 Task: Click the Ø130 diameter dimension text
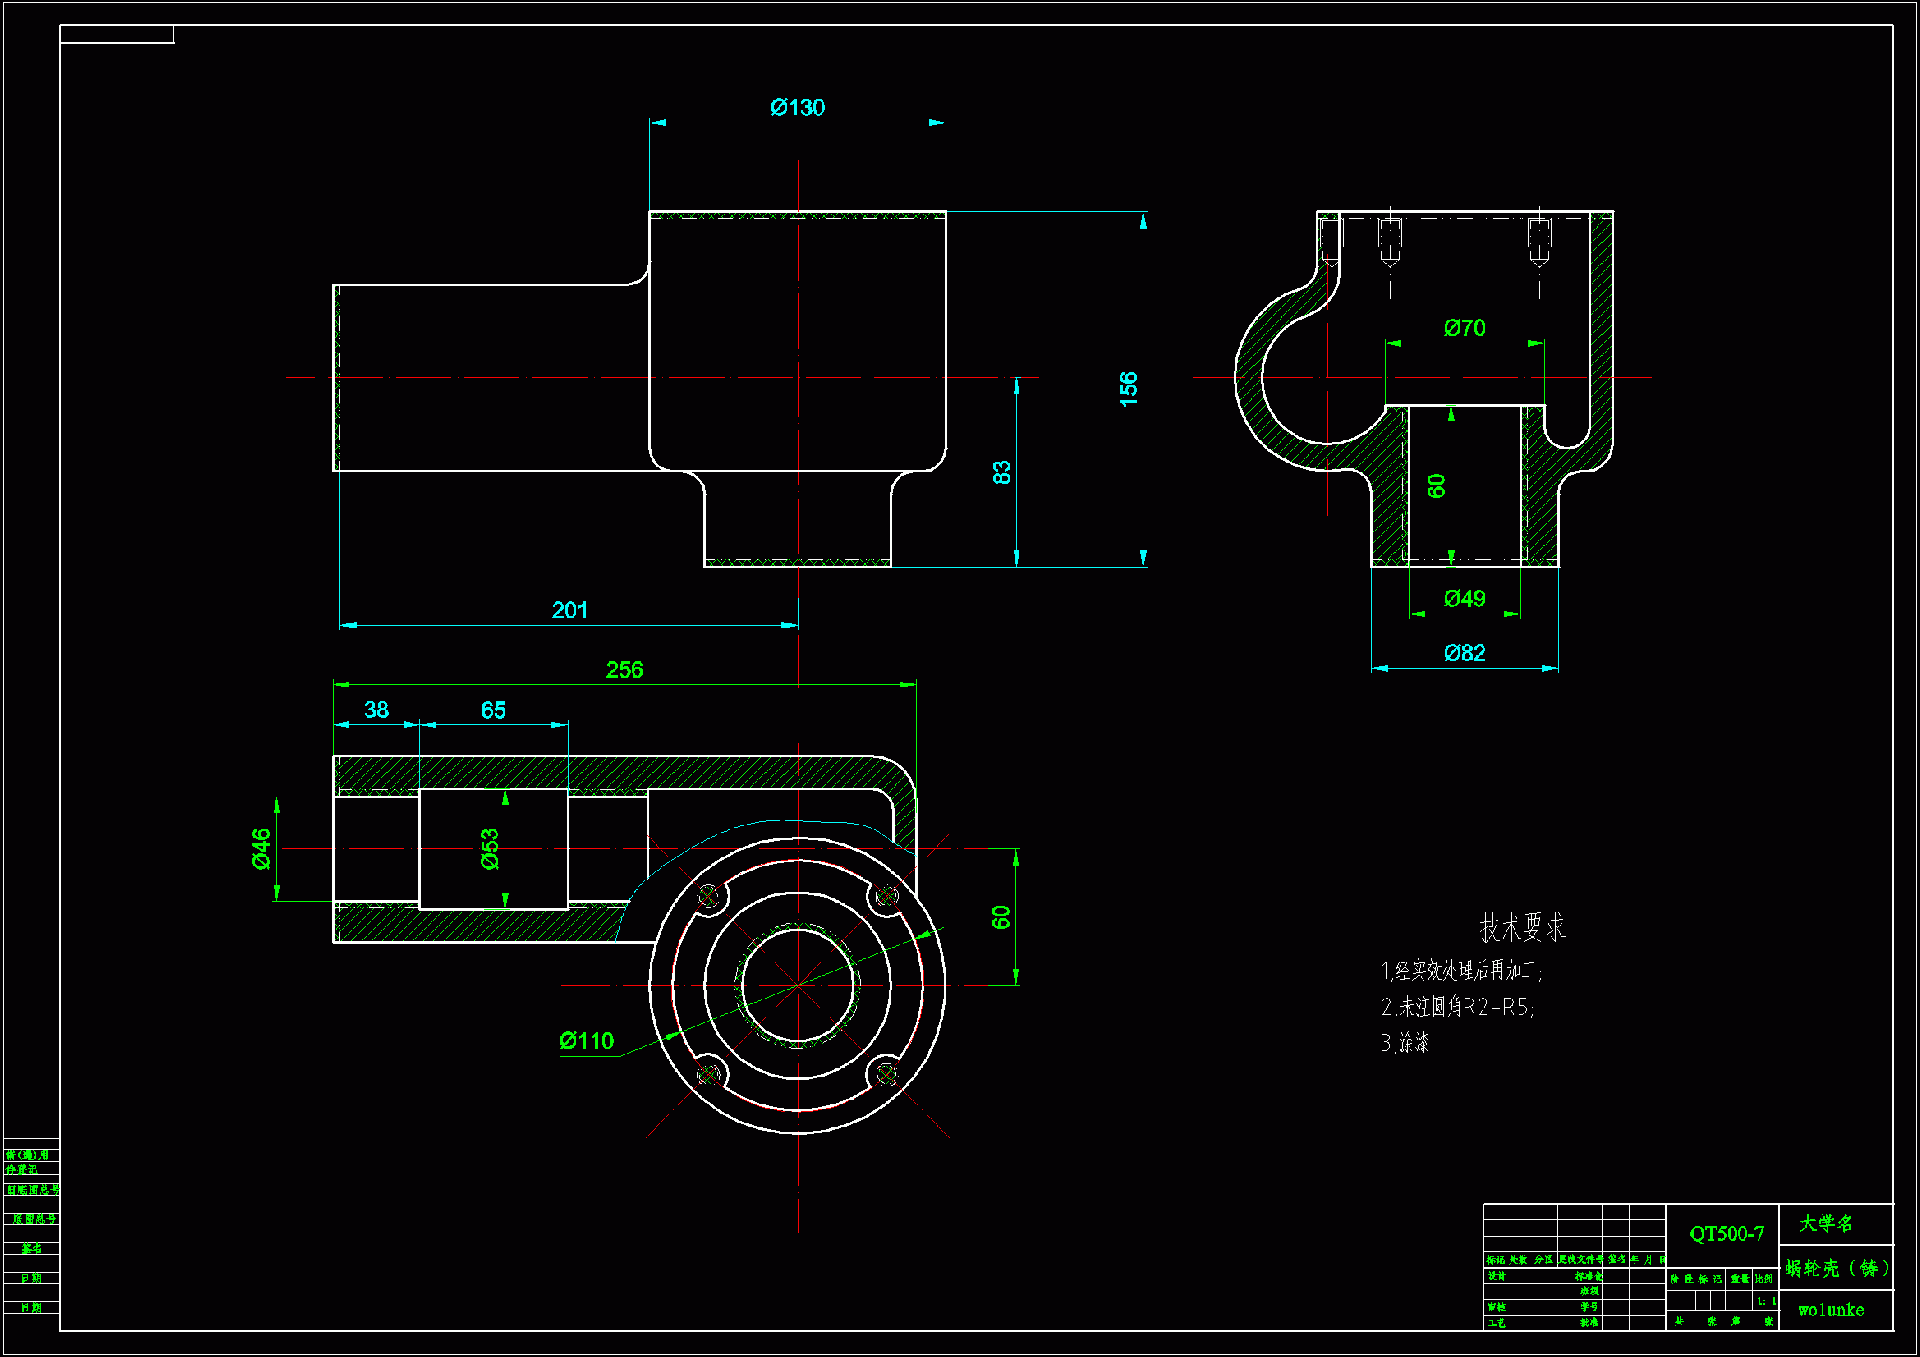point(797,108)
